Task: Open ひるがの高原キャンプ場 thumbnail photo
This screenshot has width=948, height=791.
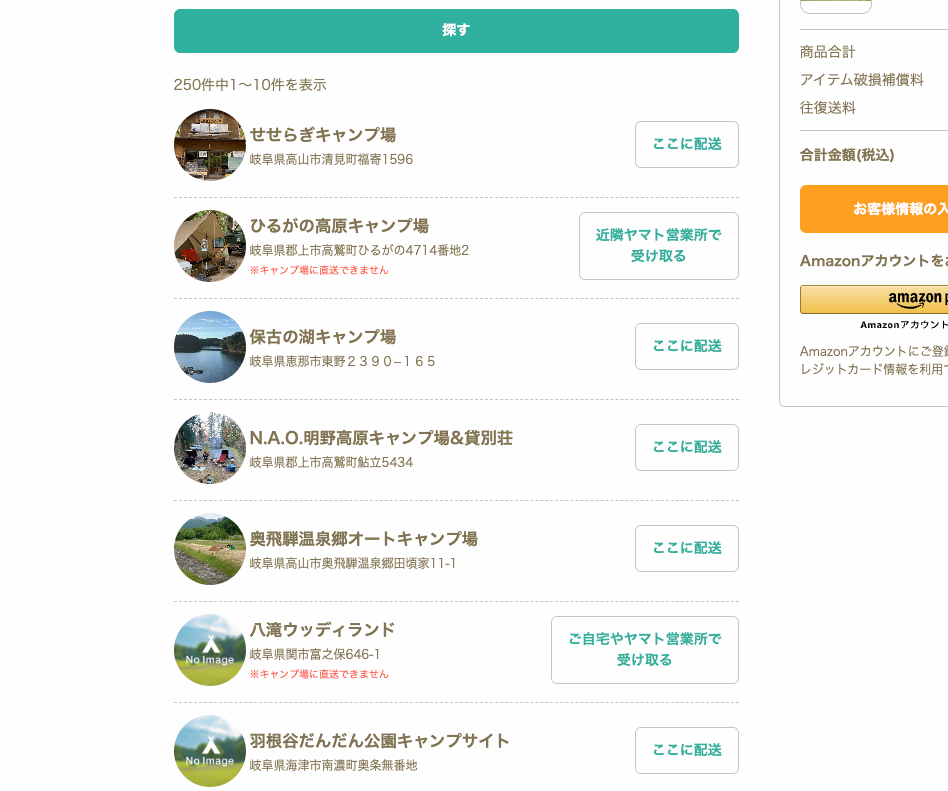Action: point(210,246)
